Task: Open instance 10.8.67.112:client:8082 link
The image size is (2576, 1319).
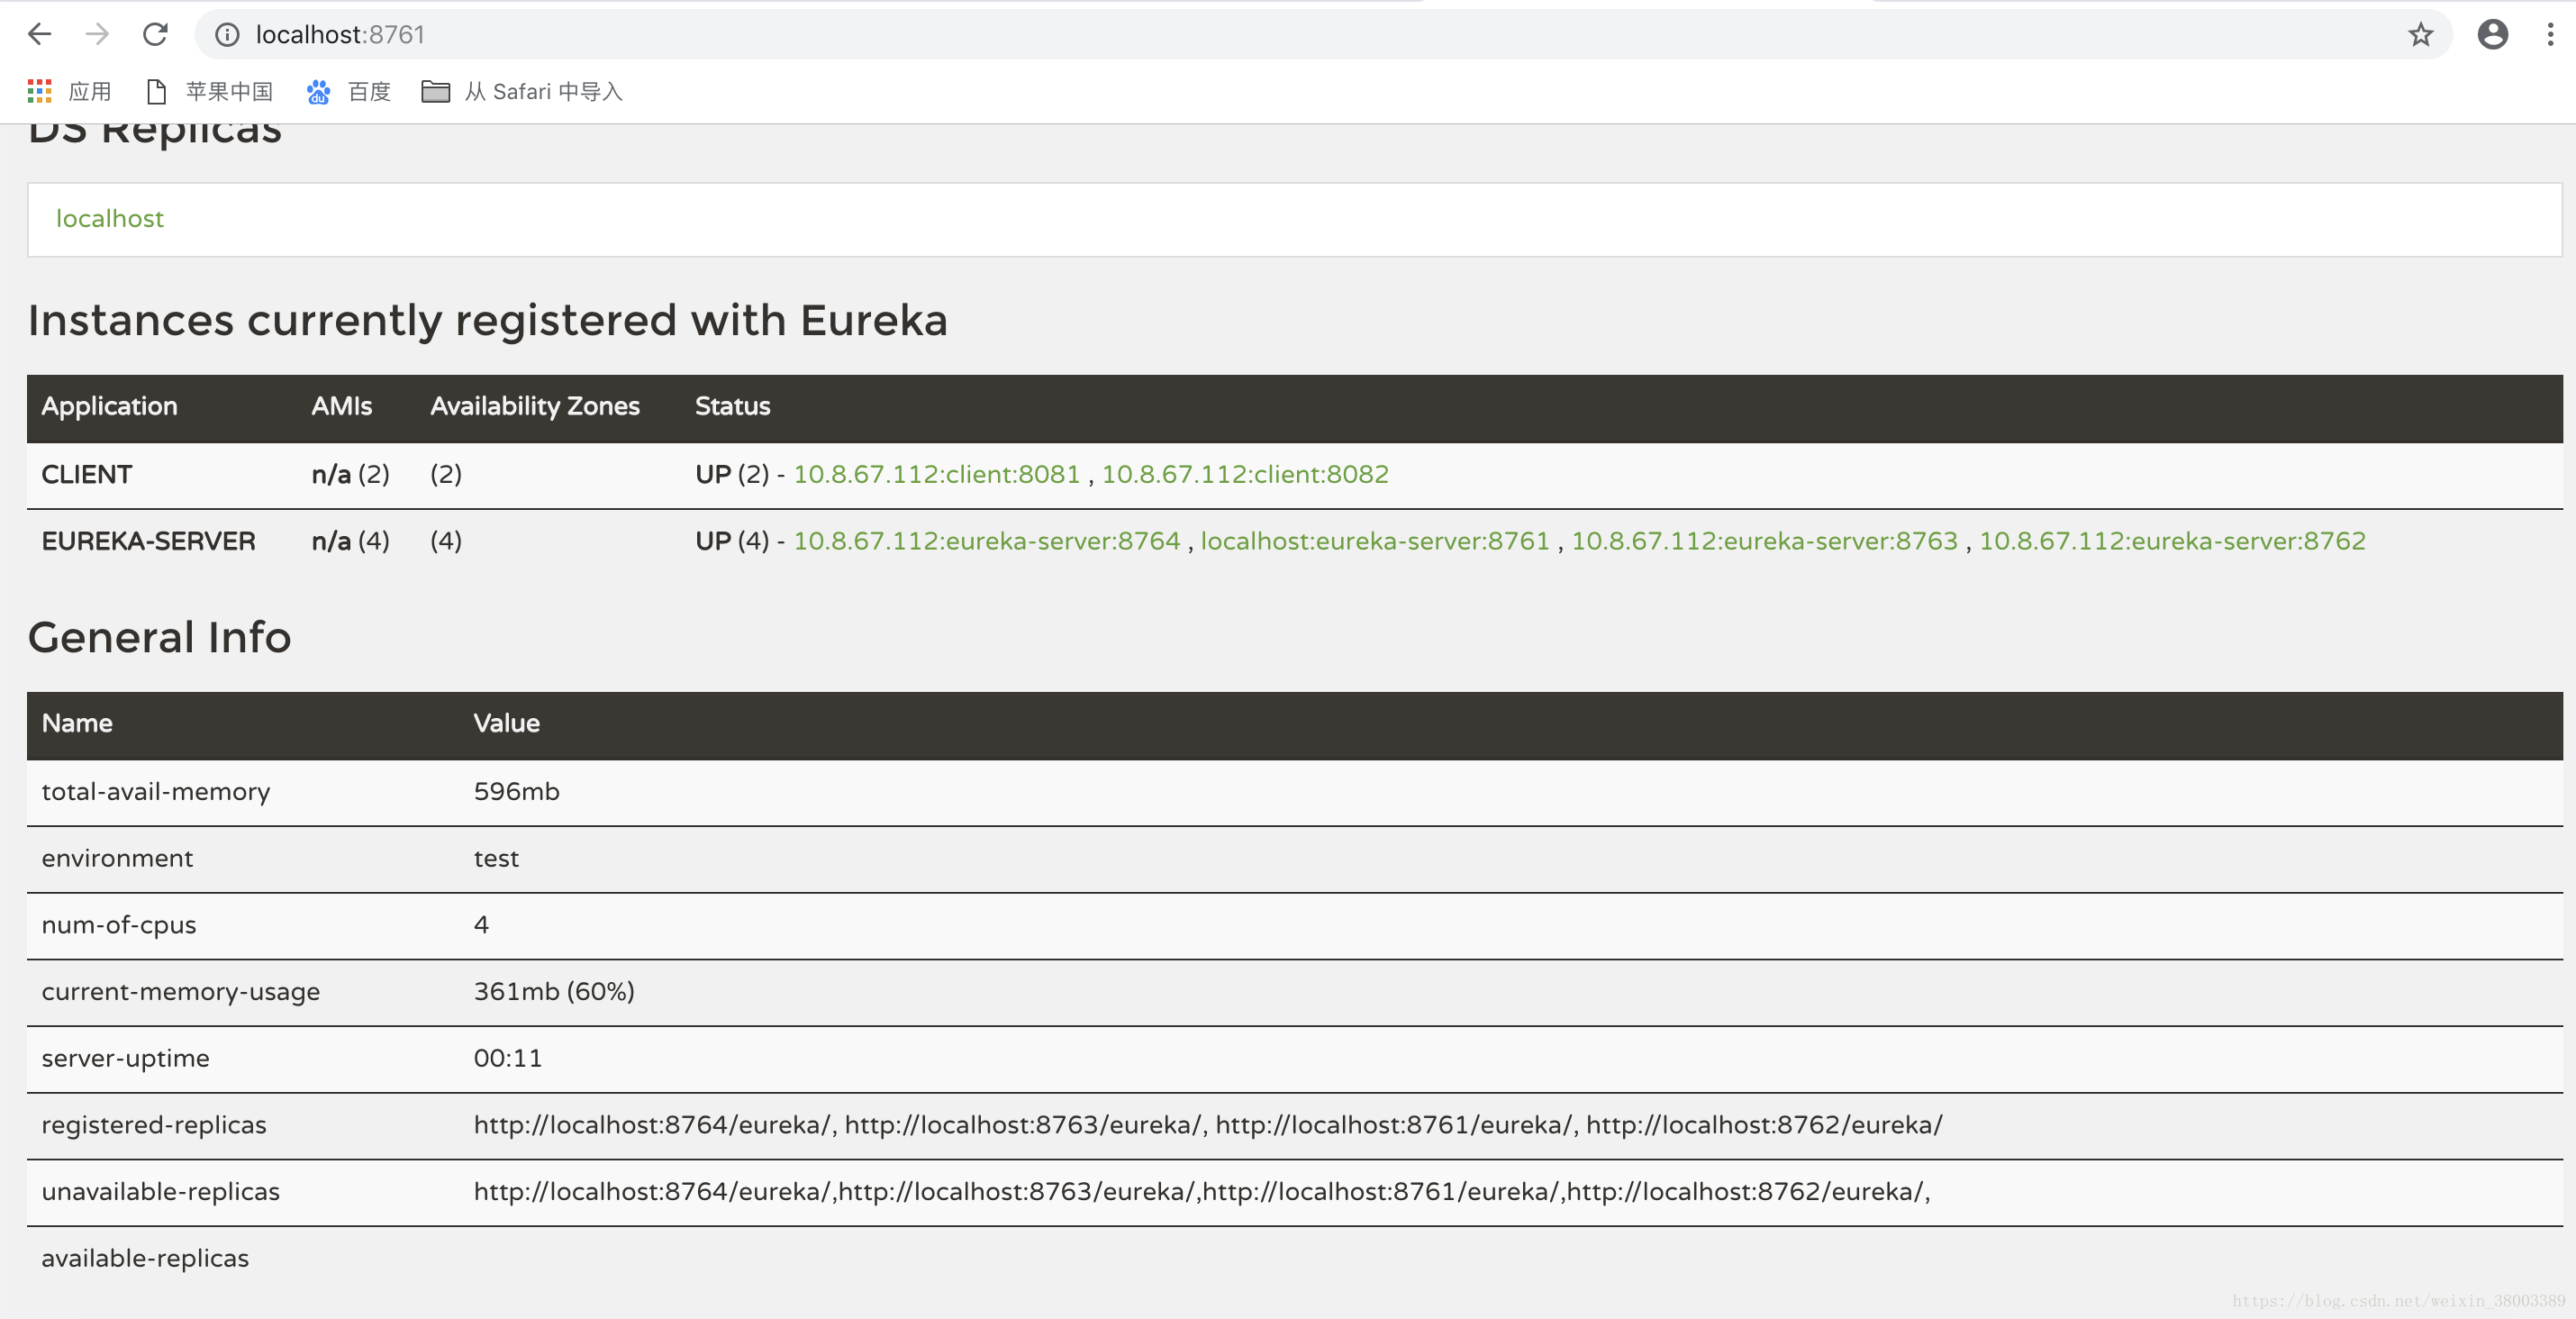Action: tap(1245, 475)
